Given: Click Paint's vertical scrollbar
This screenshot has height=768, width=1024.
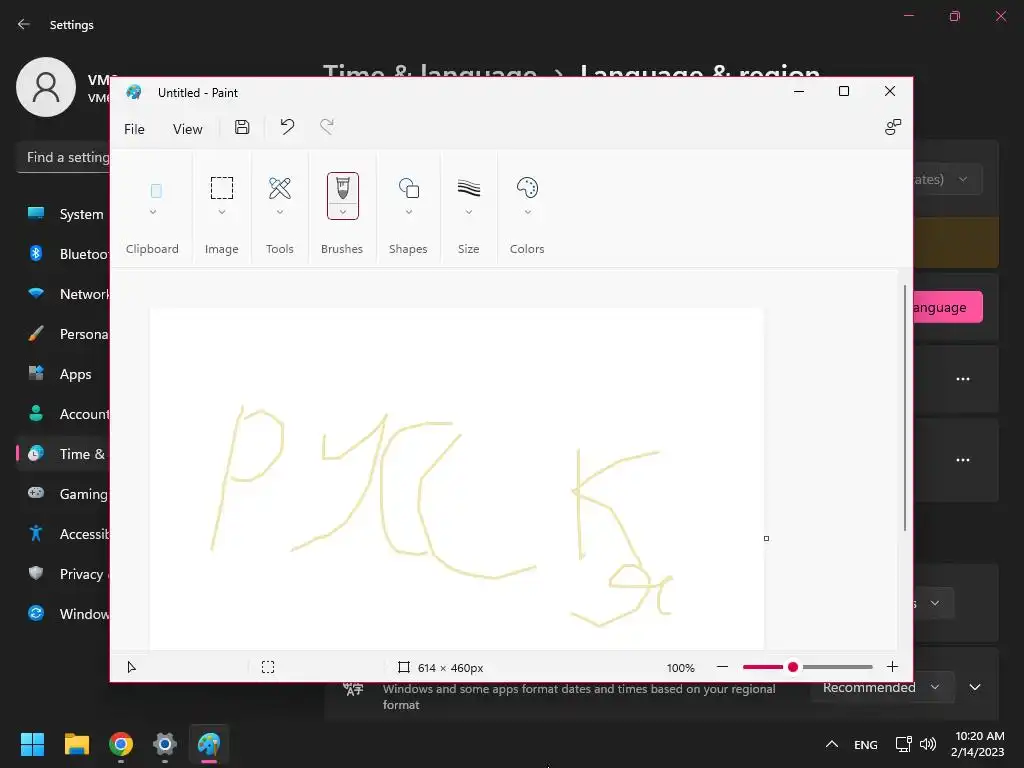Looking at the screenshot, I should [904, 408].
